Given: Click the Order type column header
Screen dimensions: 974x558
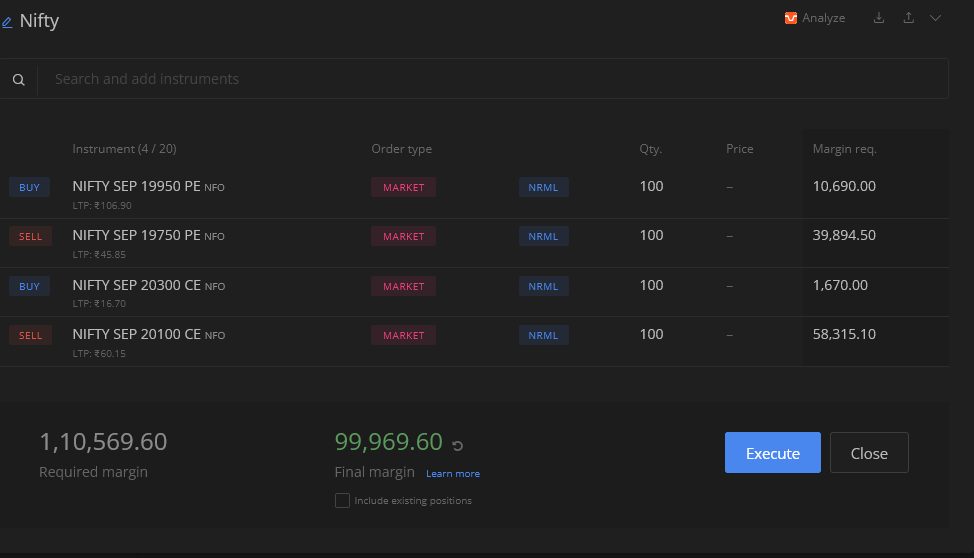Looking at the screenshot, I should point(401,149).
